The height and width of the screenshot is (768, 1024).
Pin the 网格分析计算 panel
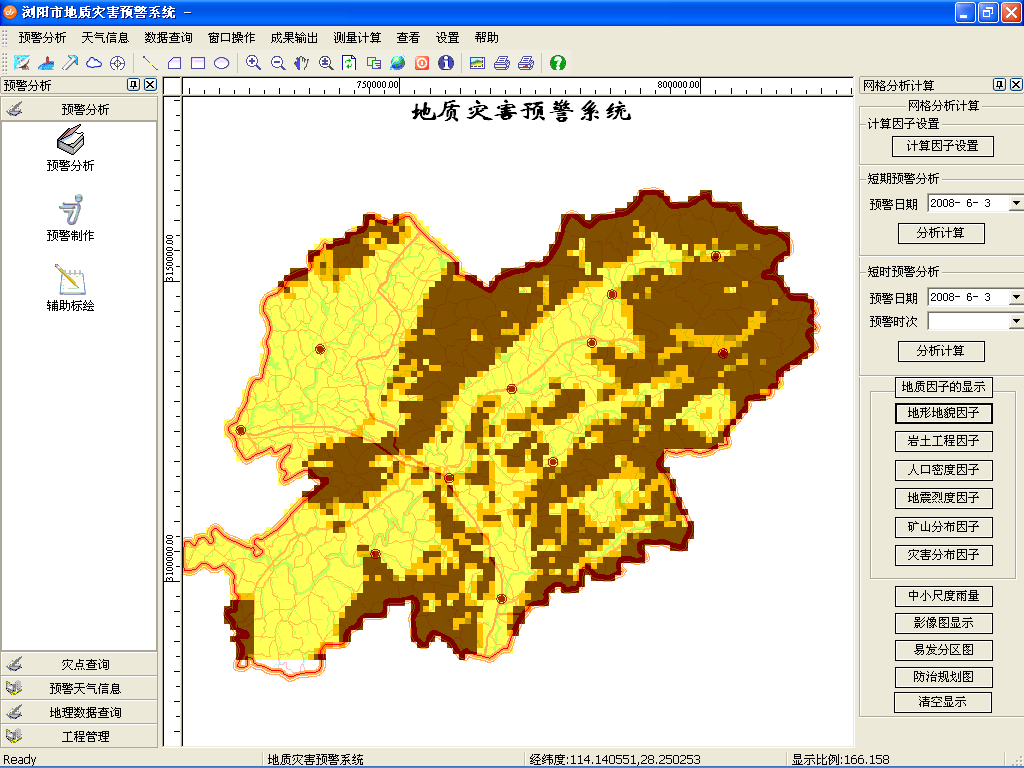998,85
